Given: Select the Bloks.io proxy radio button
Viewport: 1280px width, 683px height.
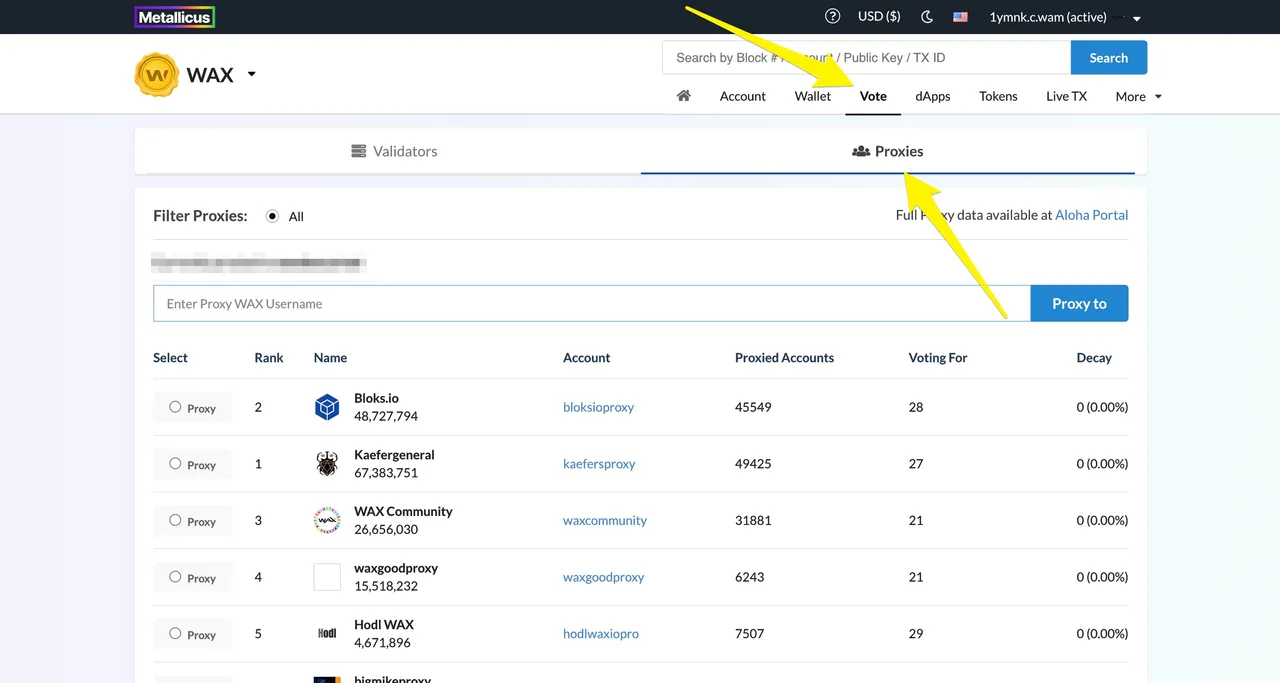Looking at the screenshot, I should click(175, 407).
